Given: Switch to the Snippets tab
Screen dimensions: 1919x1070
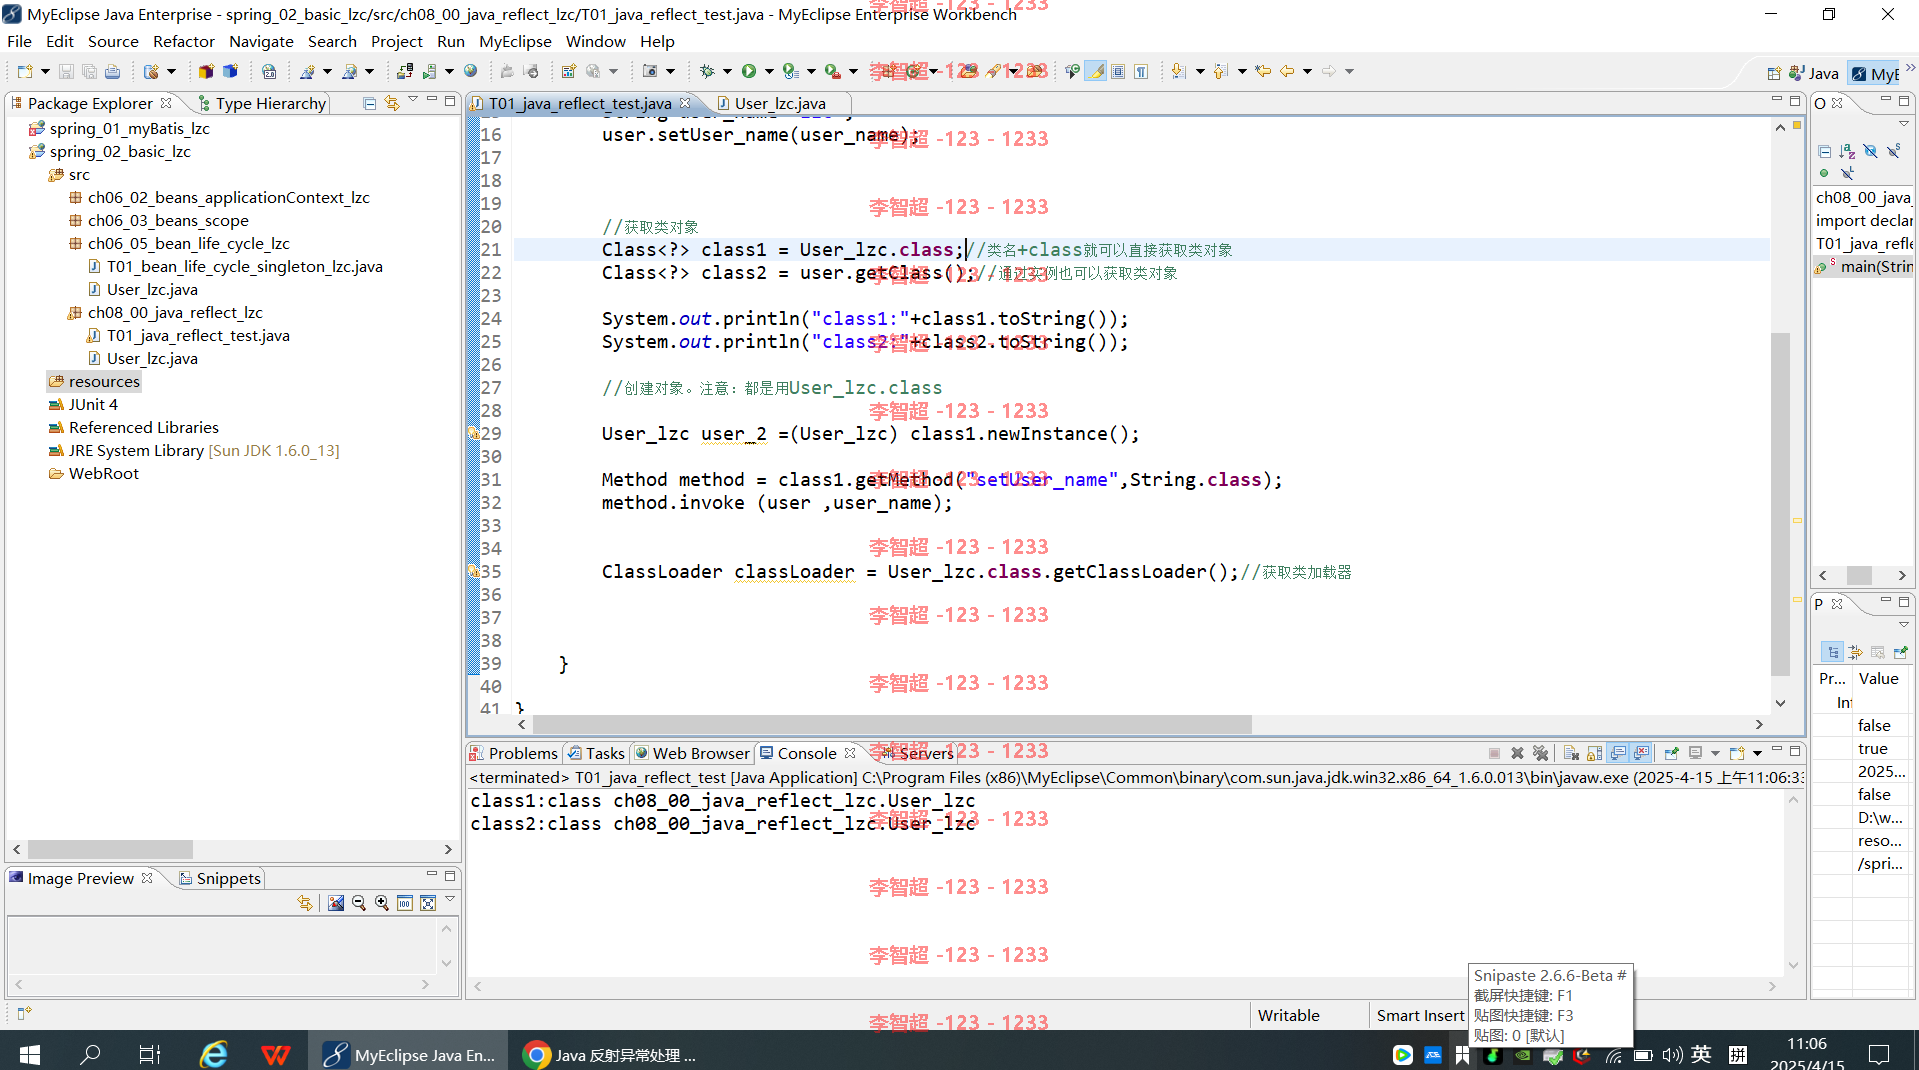Looking at the screenshot, I should pyautogui.click(x=219, y=878).
